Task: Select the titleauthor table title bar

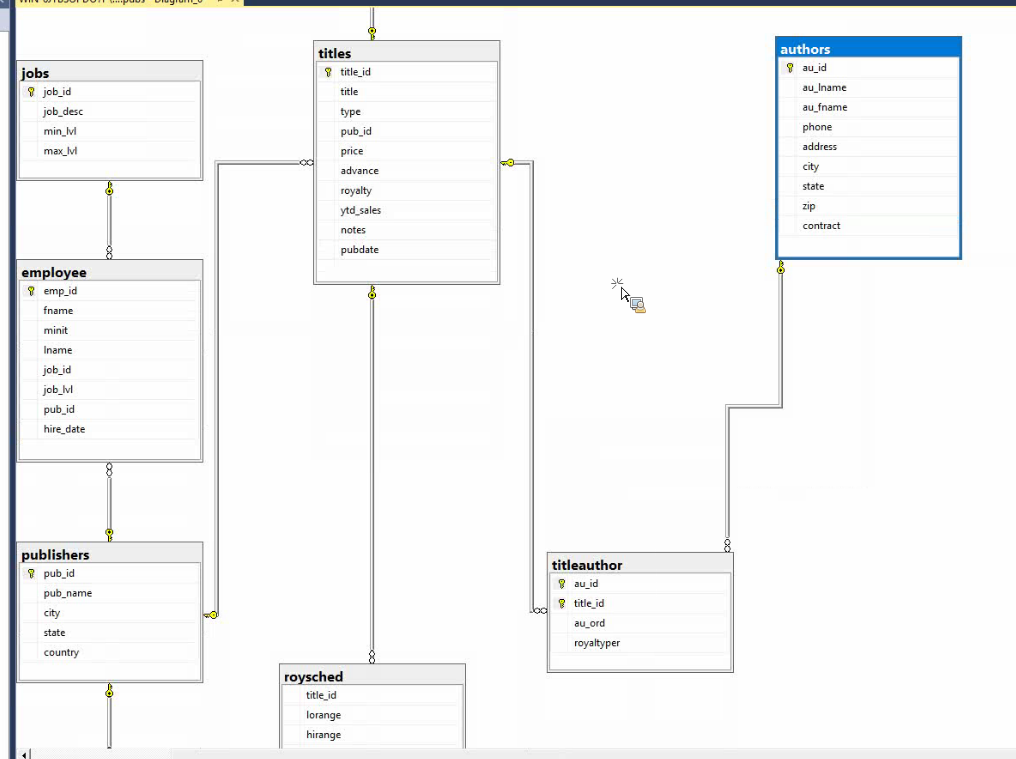Action: tap(640, 565)
